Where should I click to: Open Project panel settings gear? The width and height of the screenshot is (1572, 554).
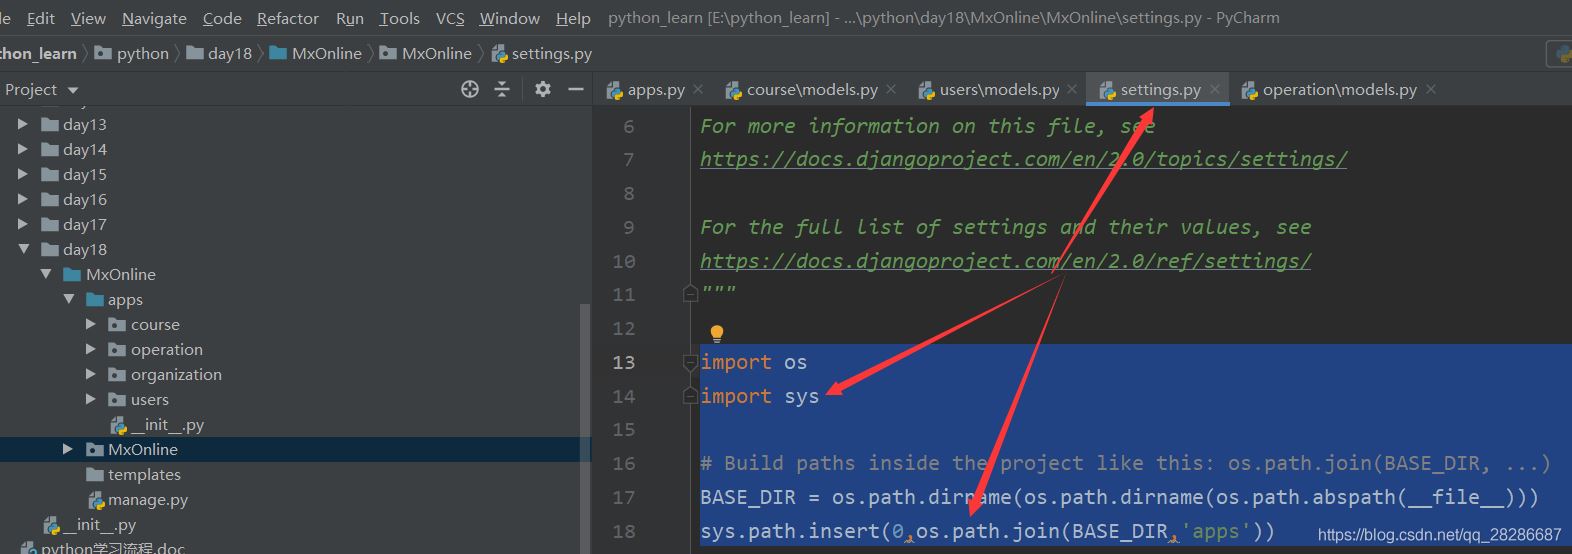(543, 90)
